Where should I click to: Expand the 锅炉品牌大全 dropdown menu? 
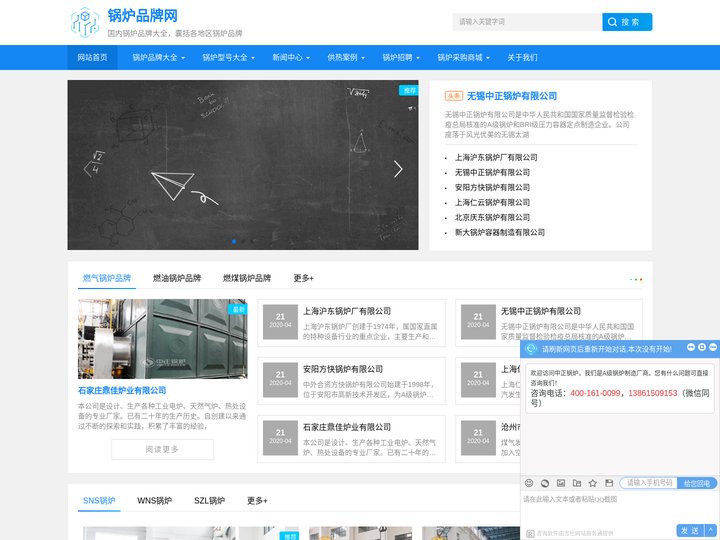158,57
